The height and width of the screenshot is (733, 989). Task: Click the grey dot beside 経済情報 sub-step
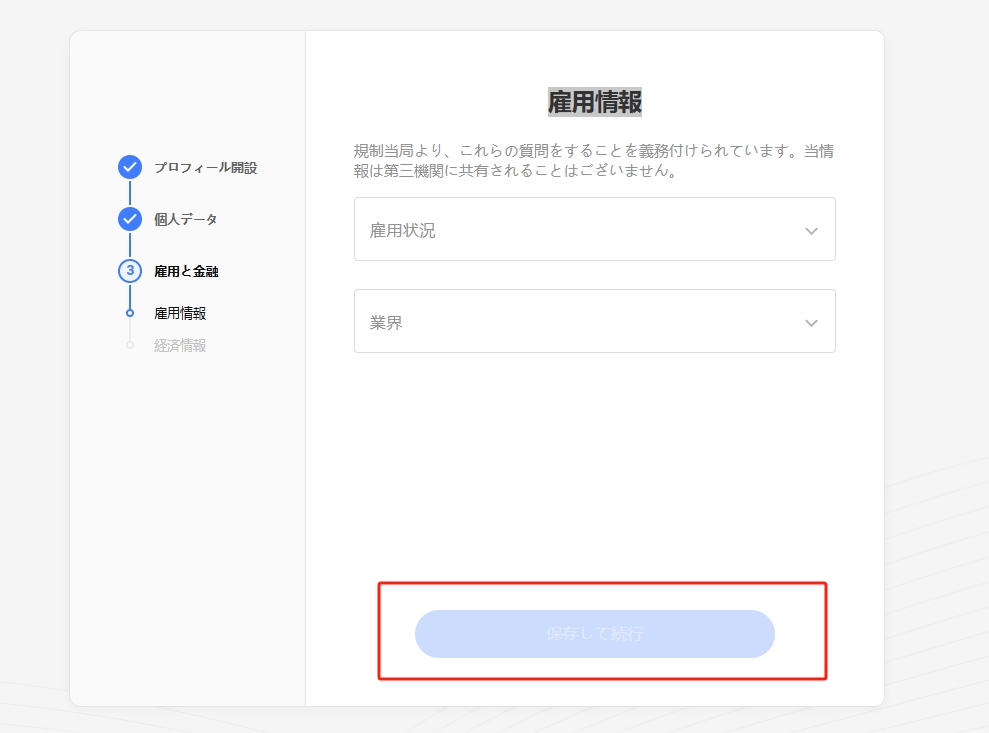(x=130, y=345)
